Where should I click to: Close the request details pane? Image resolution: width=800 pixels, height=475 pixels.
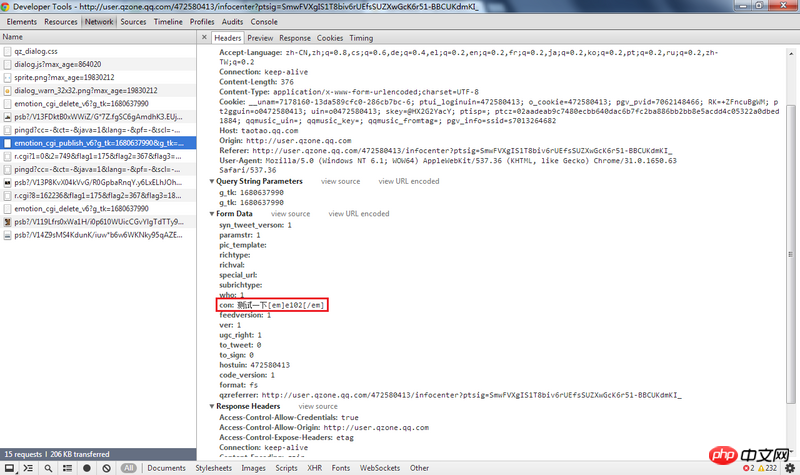(x=204, y=37)
